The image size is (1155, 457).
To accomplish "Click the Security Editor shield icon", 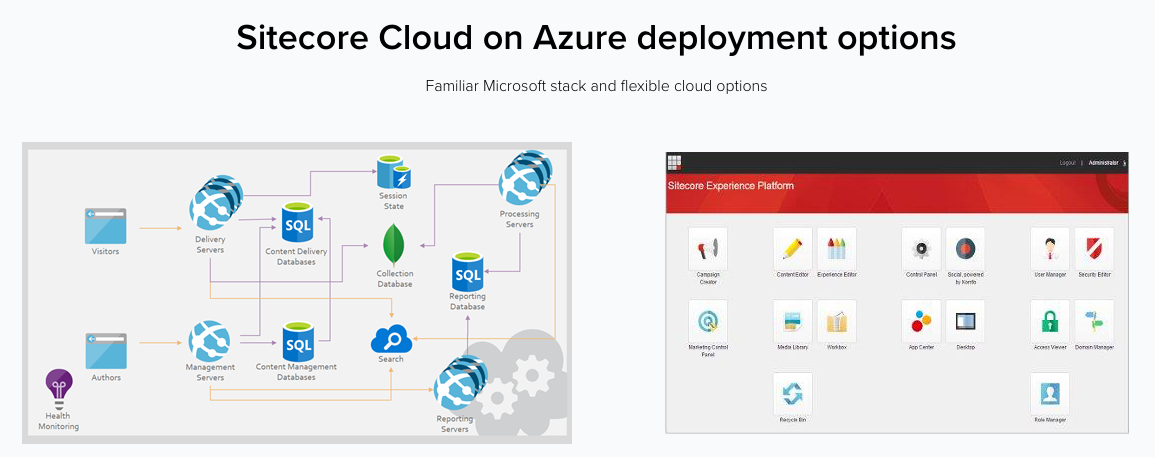I will pyautogui.click(x=1094, y=247).
